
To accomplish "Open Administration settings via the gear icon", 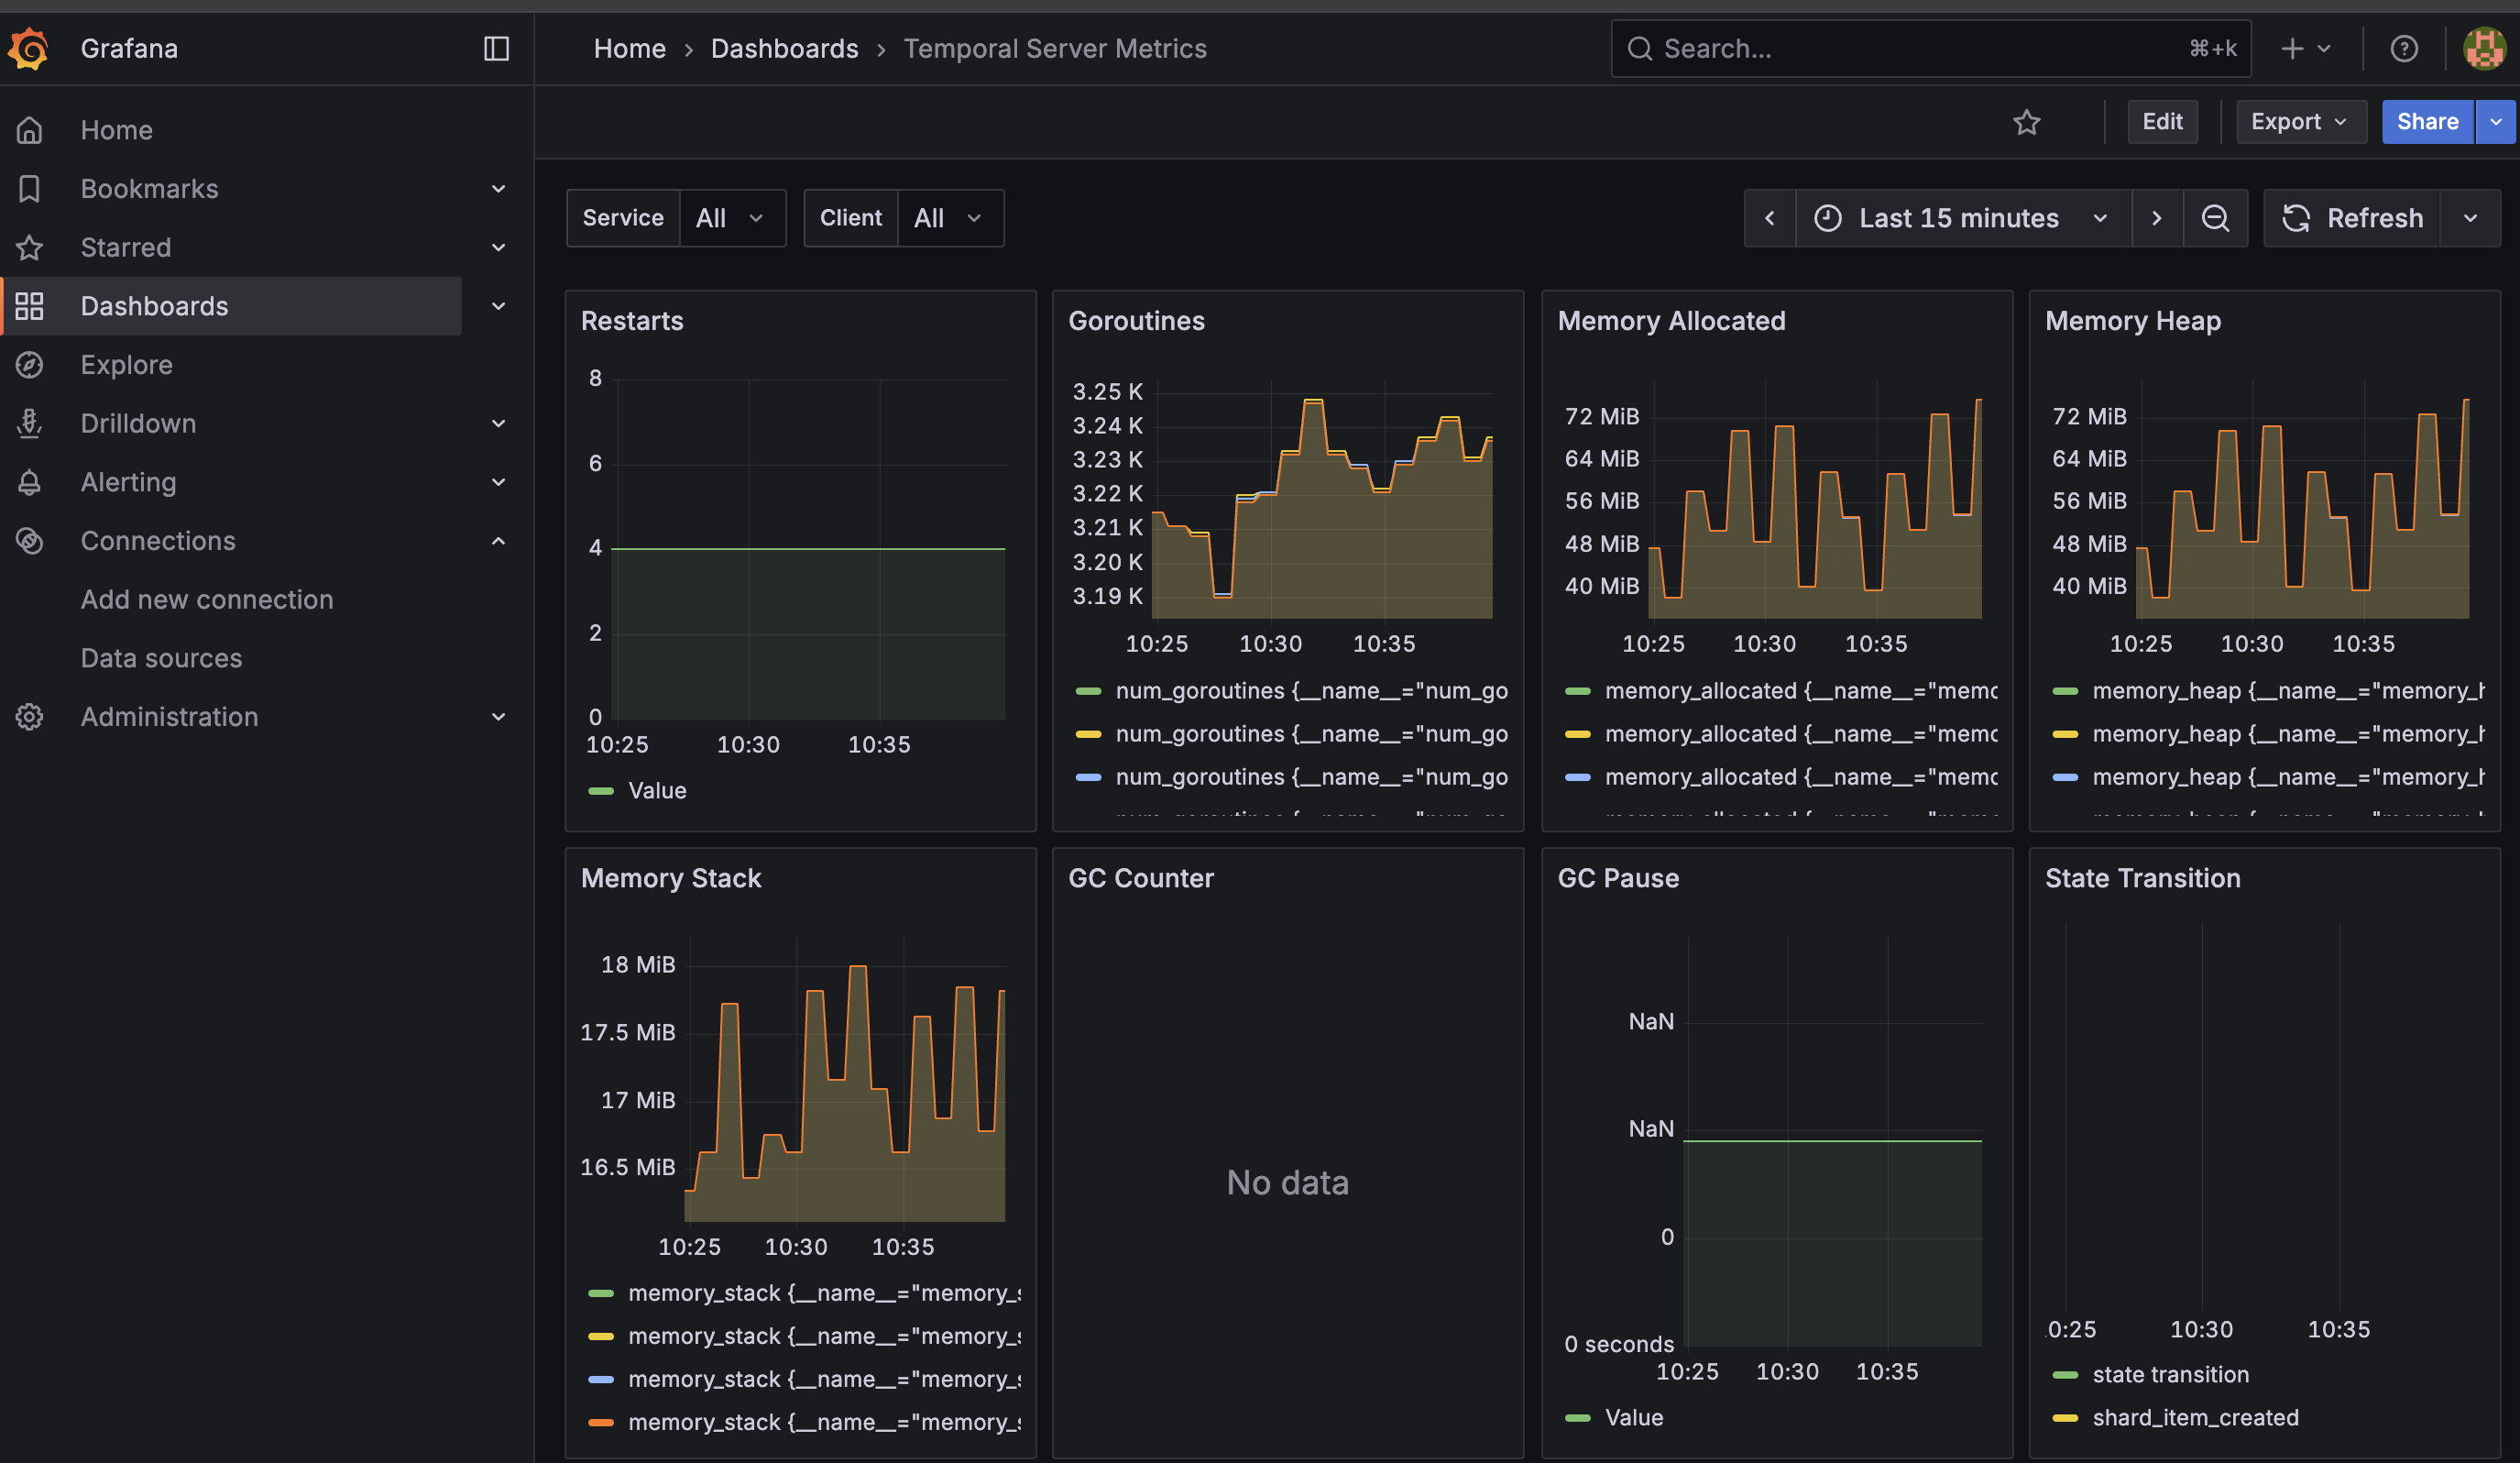I will coord(29,716).
